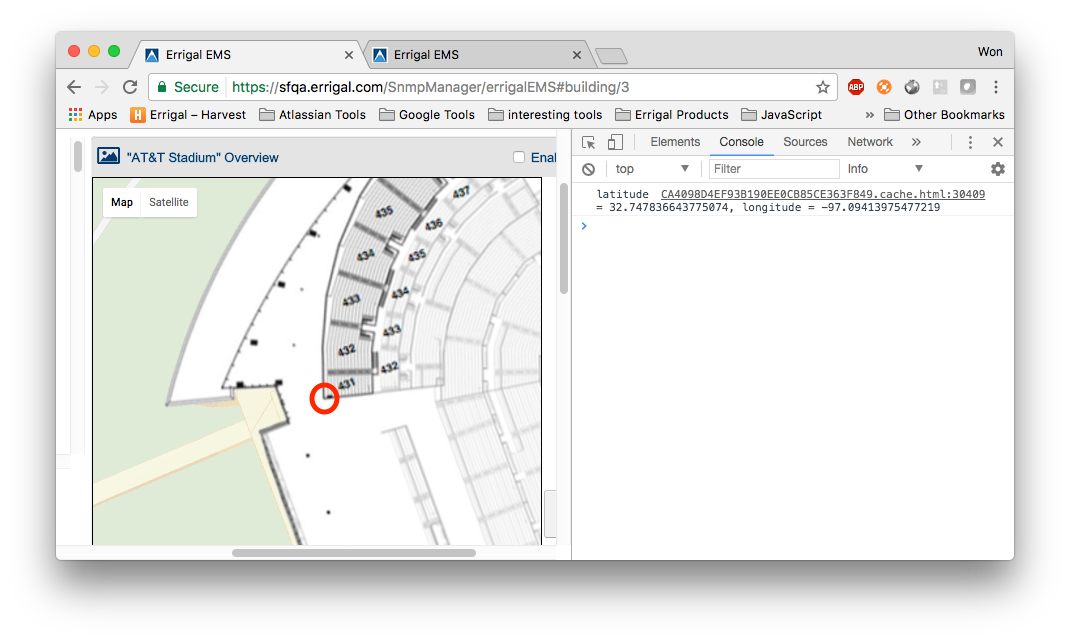This screenshot has height=640, width=1070.
Task: Clear the console with the clear icon
Action: tap(589, 169)
